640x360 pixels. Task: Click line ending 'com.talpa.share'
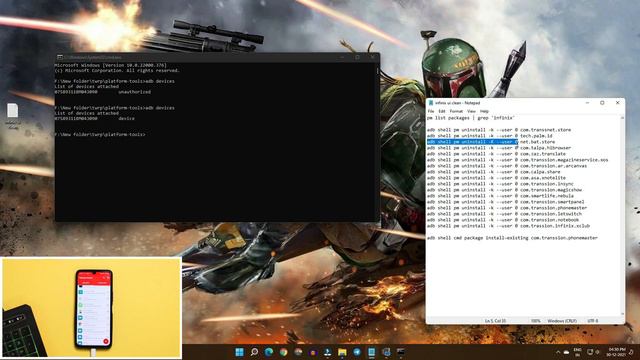coord(493,172)
